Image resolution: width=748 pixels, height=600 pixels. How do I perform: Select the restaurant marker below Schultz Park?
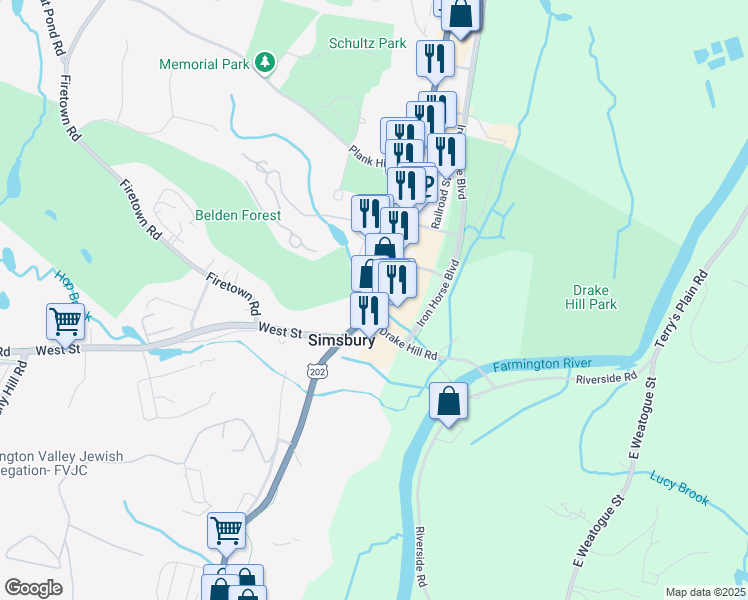435,61
